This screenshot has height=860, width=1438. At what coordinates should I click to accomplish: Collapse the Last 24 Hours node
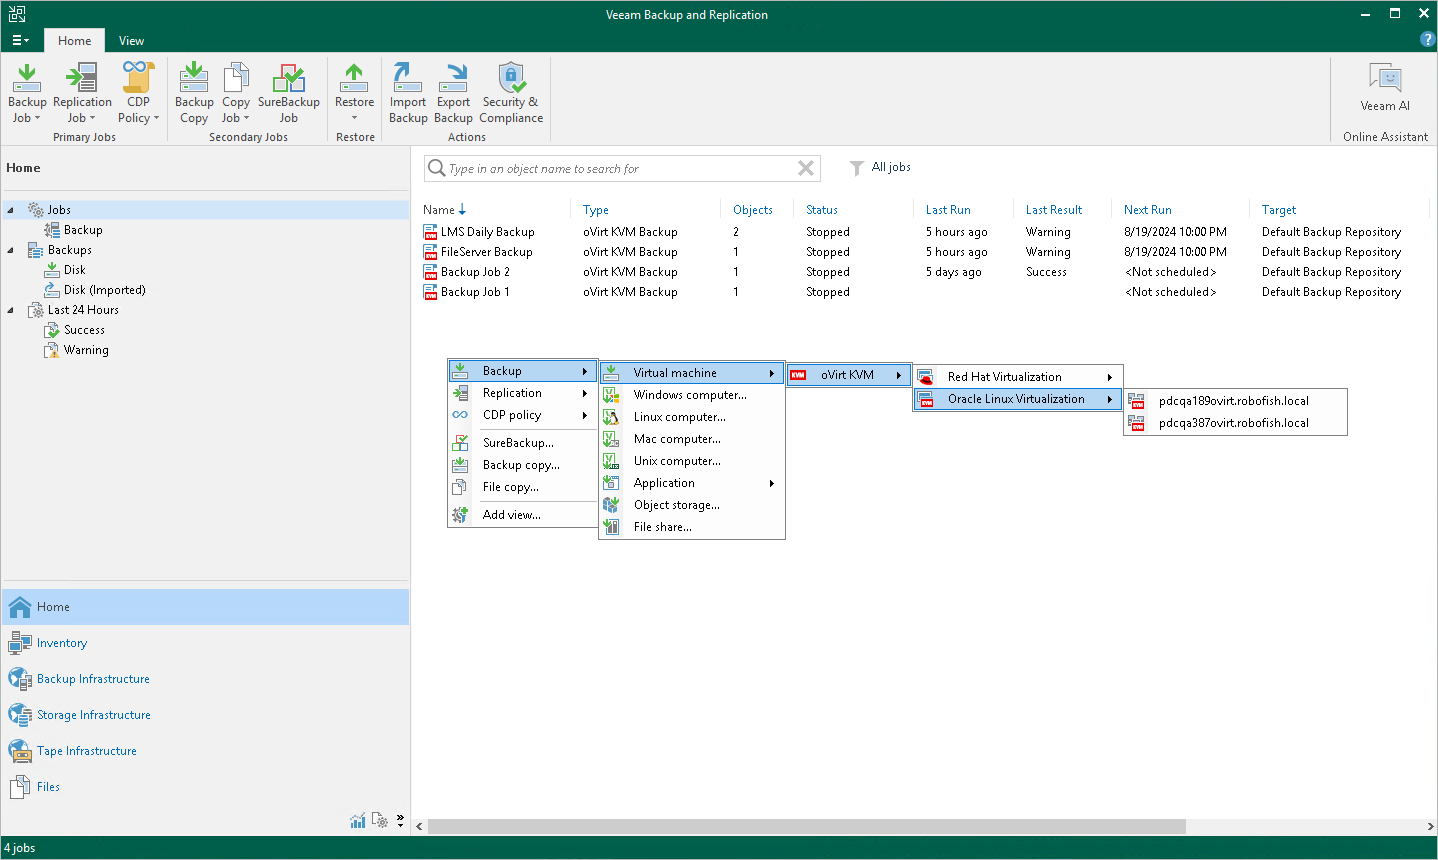click(11, 310)
